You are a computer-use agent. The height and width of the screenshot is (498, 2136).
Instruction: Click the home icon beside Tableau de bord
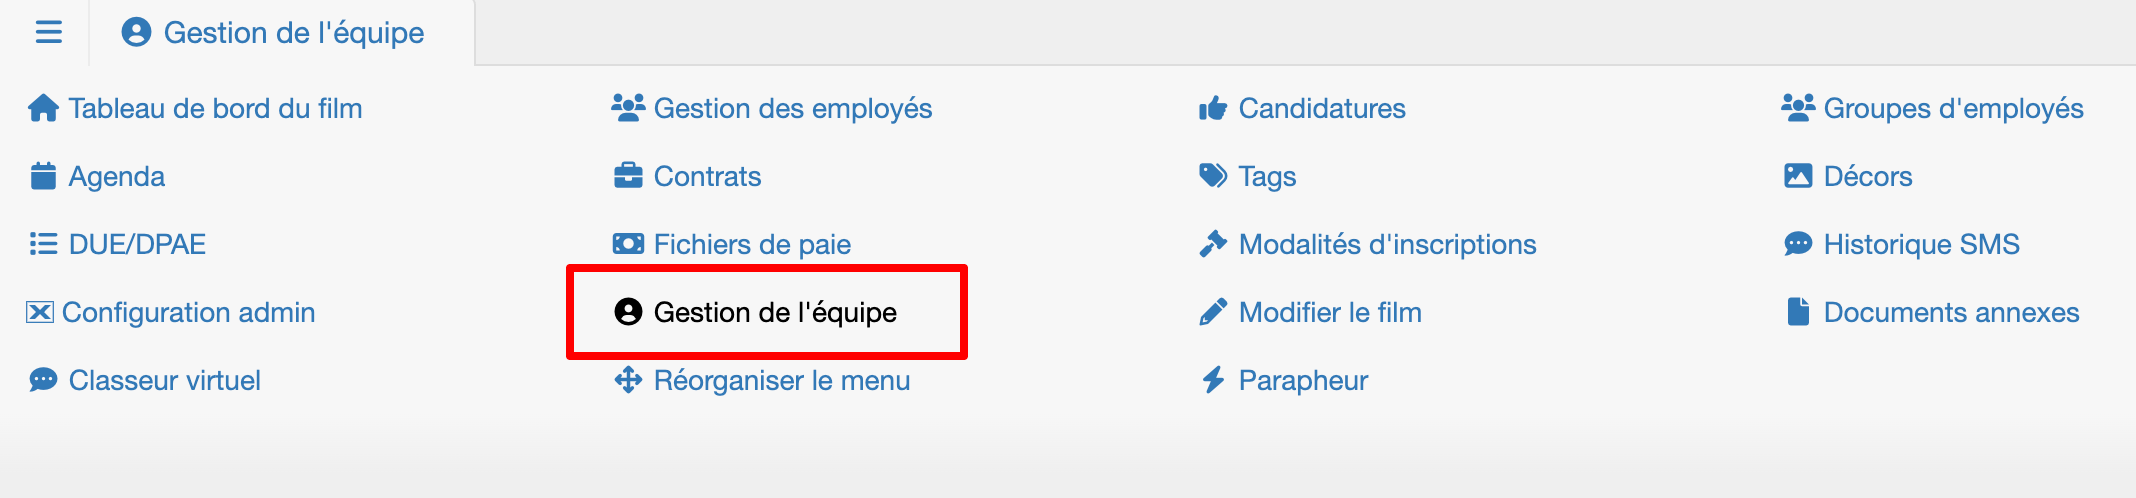click(43, 108)
